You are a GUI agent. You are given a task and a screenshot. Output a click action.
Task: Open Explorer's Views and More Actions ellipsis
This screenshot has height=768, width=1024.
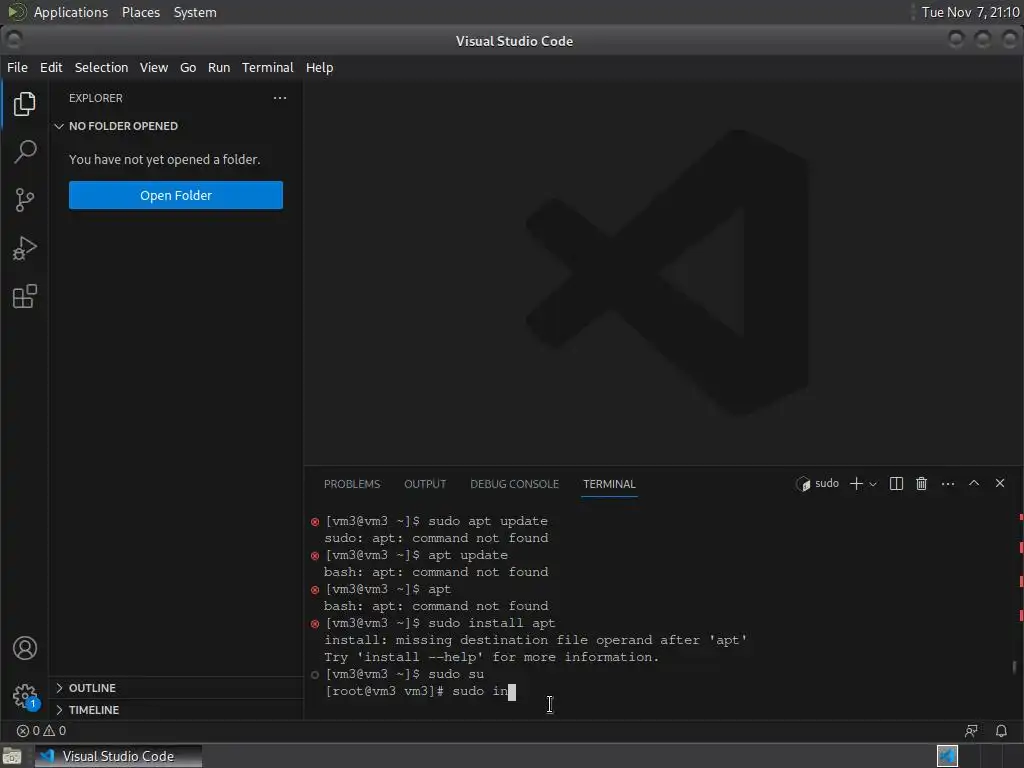280,98
